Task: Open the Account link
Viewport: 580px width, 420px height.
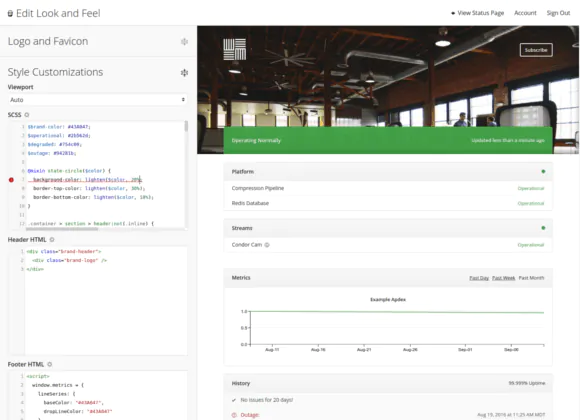Action: pyautogui.click(x=525, y=13)
